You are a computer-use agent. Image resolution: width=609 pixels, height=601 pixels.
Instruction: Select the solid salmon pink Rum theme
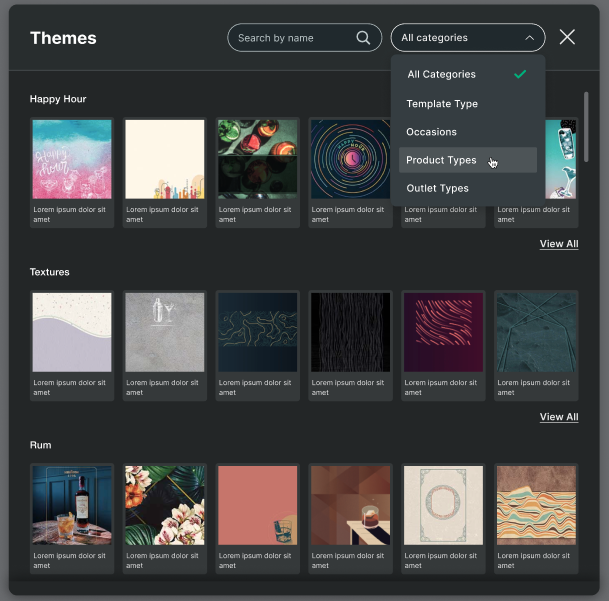click(257, 505)
